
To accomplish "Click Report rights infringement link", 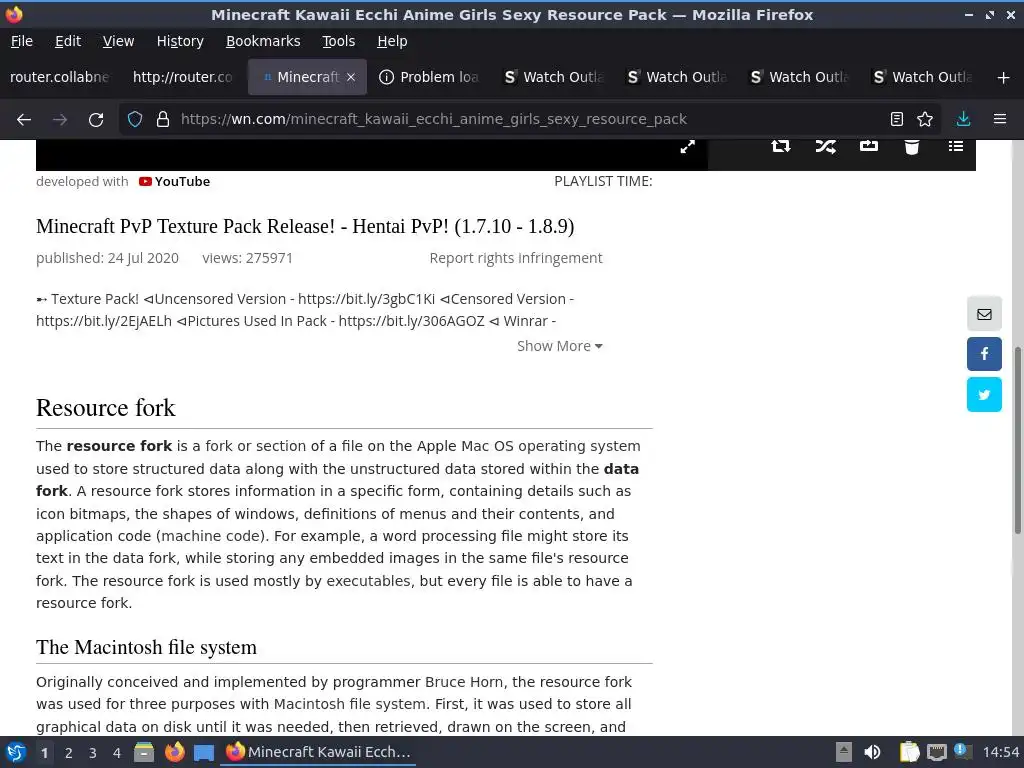I will point(516,258).
